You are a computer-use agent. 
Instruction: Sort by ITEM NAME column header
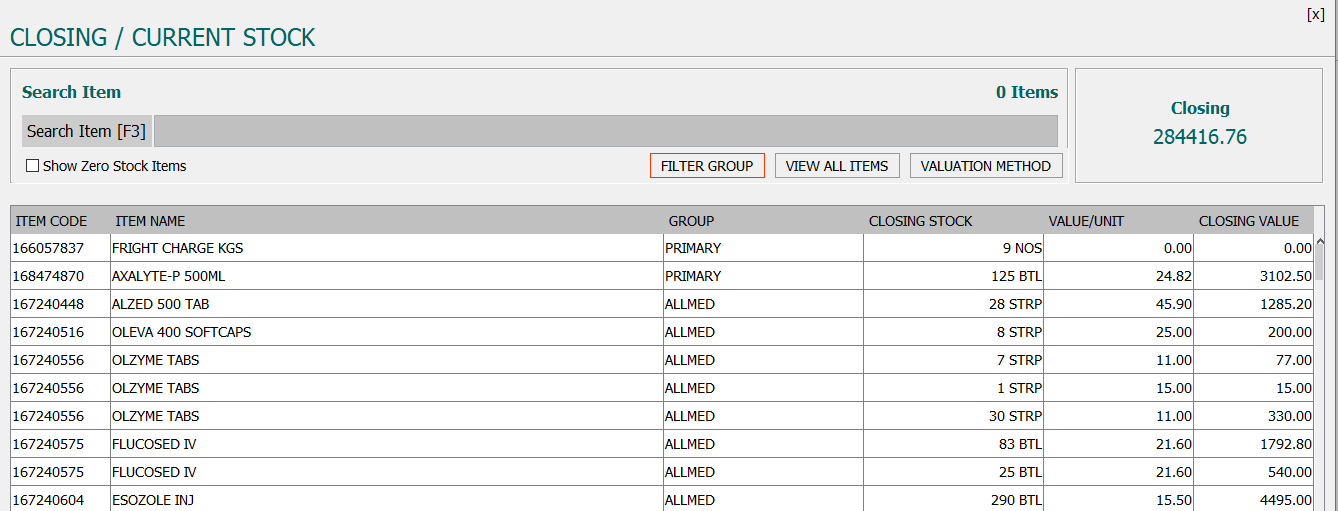pyautogui.click(x=150, y=221)
